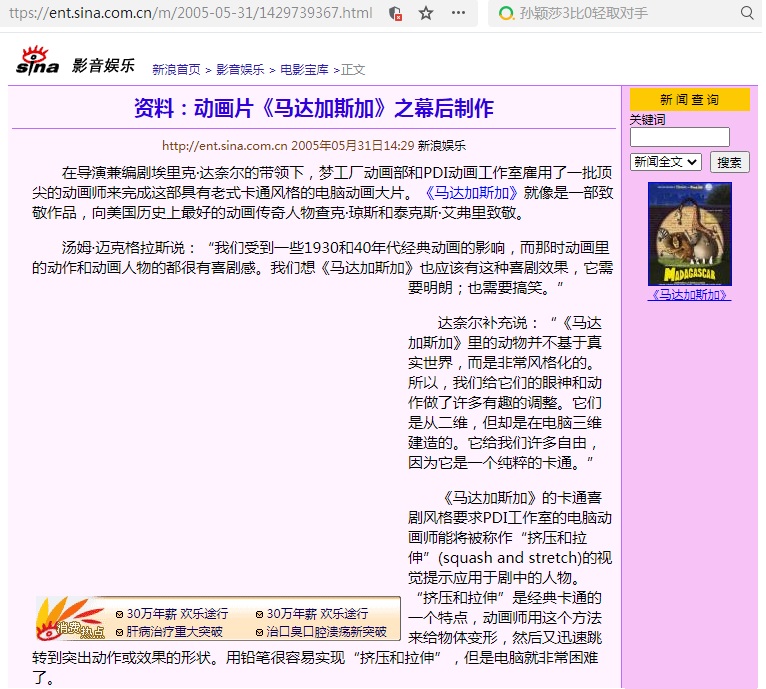Screen dimensions: 766x689
Task: Click the magnifier icon in browser search box
Action: click(747, 13)
